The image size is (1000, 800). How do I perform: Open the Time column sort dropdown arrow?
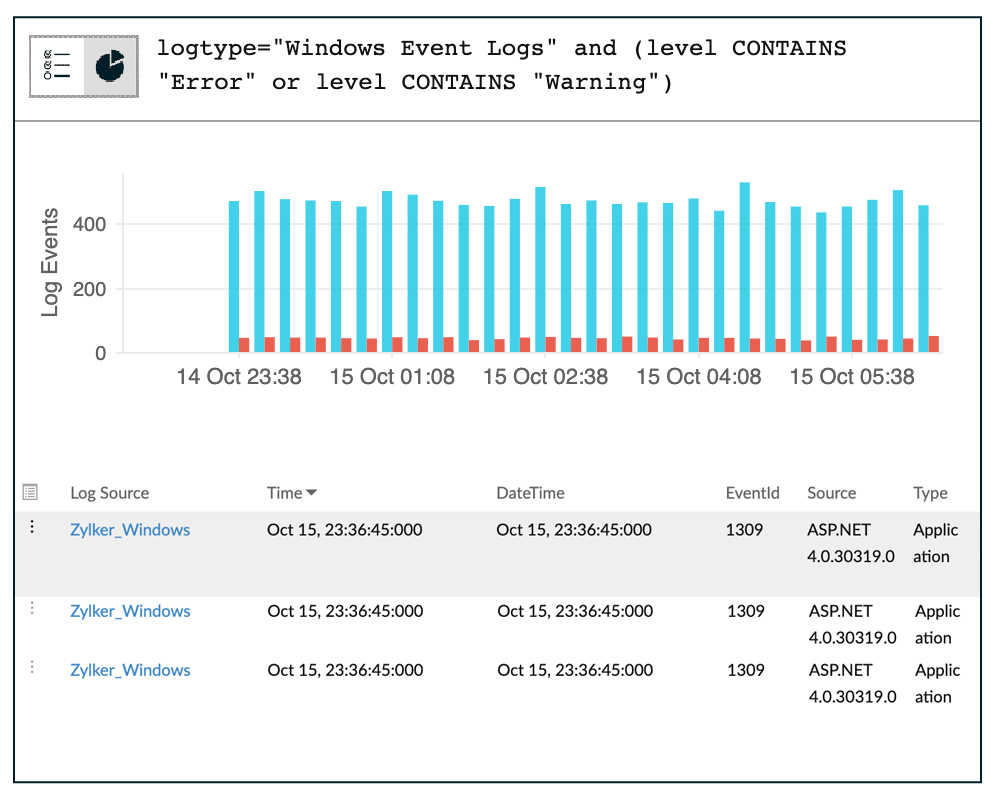[x=312, y=492]
